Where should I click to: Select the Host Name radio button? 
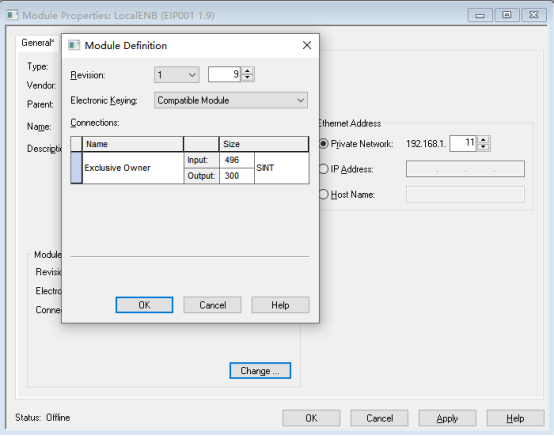pos(323,194)
